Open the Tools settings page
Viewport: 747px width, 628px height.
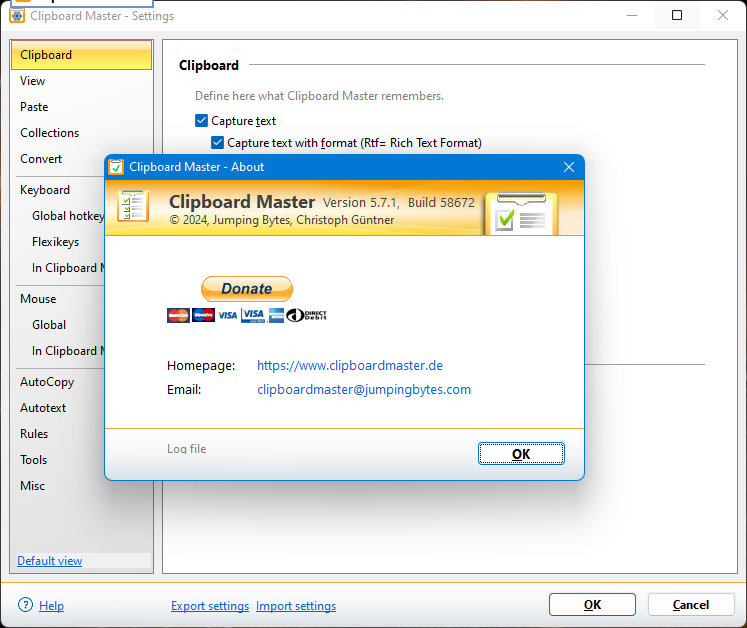coord(33,460)
